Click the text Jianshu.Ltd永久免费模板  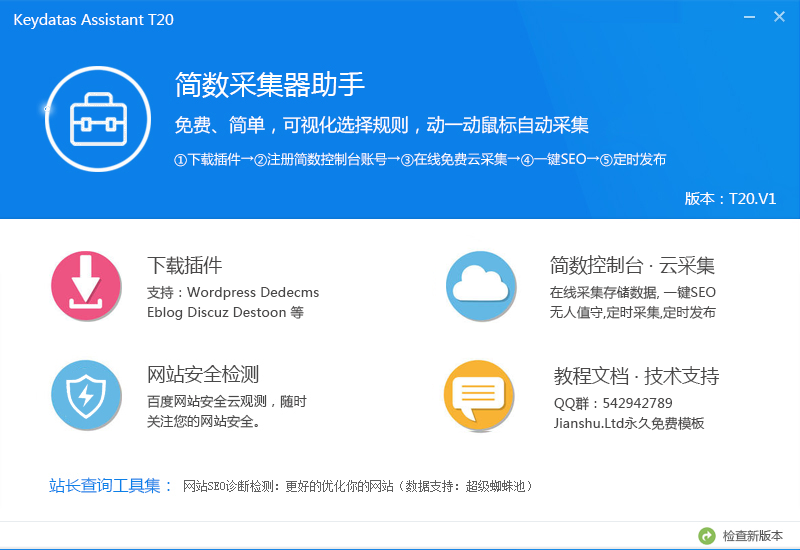pos(629,423)
